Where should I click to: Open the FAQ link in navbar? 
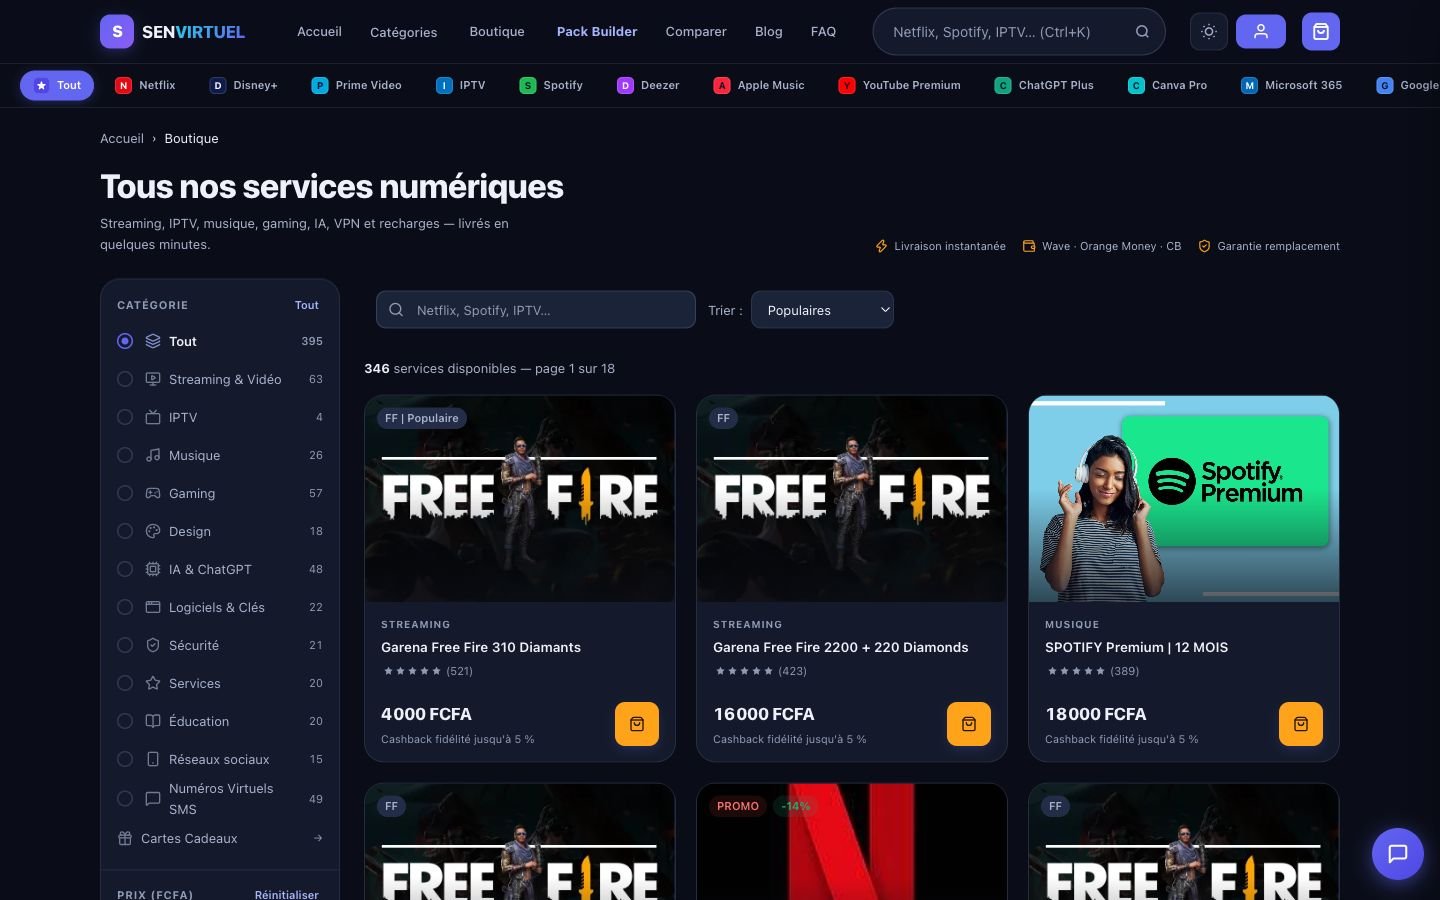pos(823,32)
